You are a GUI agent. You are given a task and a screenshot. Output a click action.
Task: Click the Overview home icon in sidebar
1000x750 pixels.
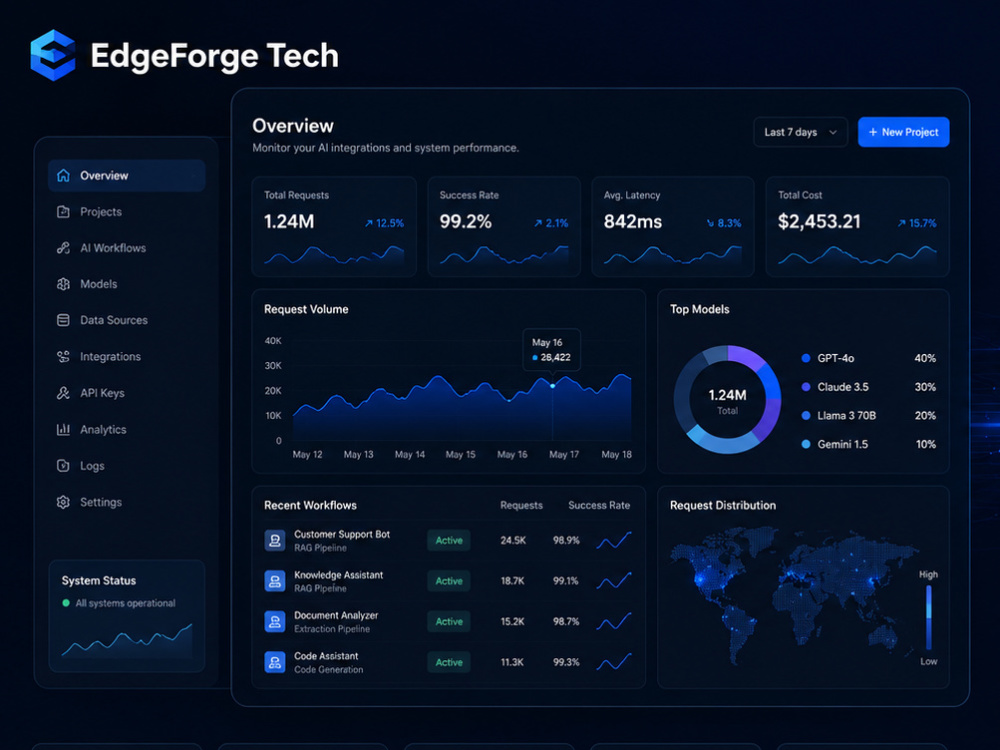pos(63,175)
